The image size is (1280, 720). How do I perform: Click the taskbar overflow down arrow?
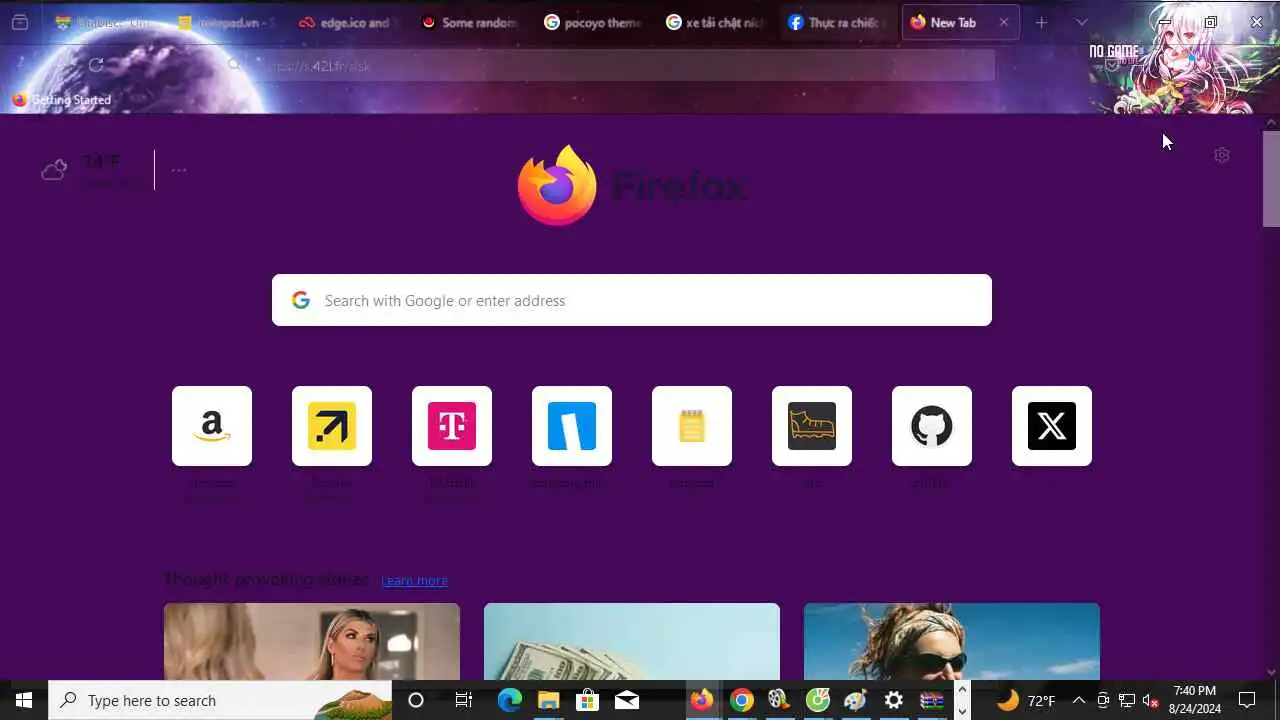pos(962,711)
